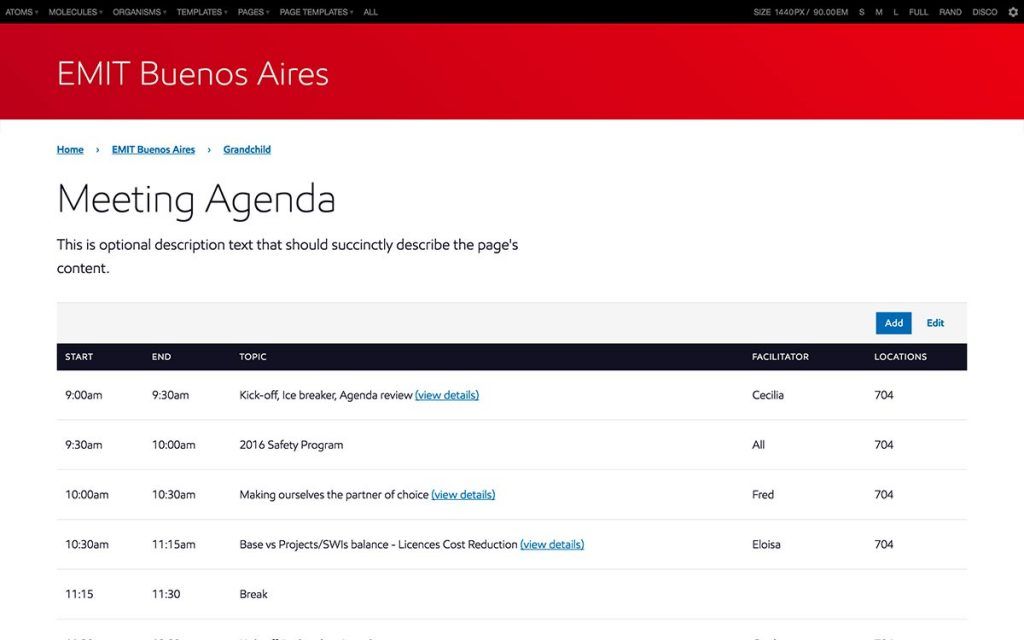Screen dimensions: 1024x640
Task: Toggle Disco mode viewport resizing
Action: tap(985, 12)
